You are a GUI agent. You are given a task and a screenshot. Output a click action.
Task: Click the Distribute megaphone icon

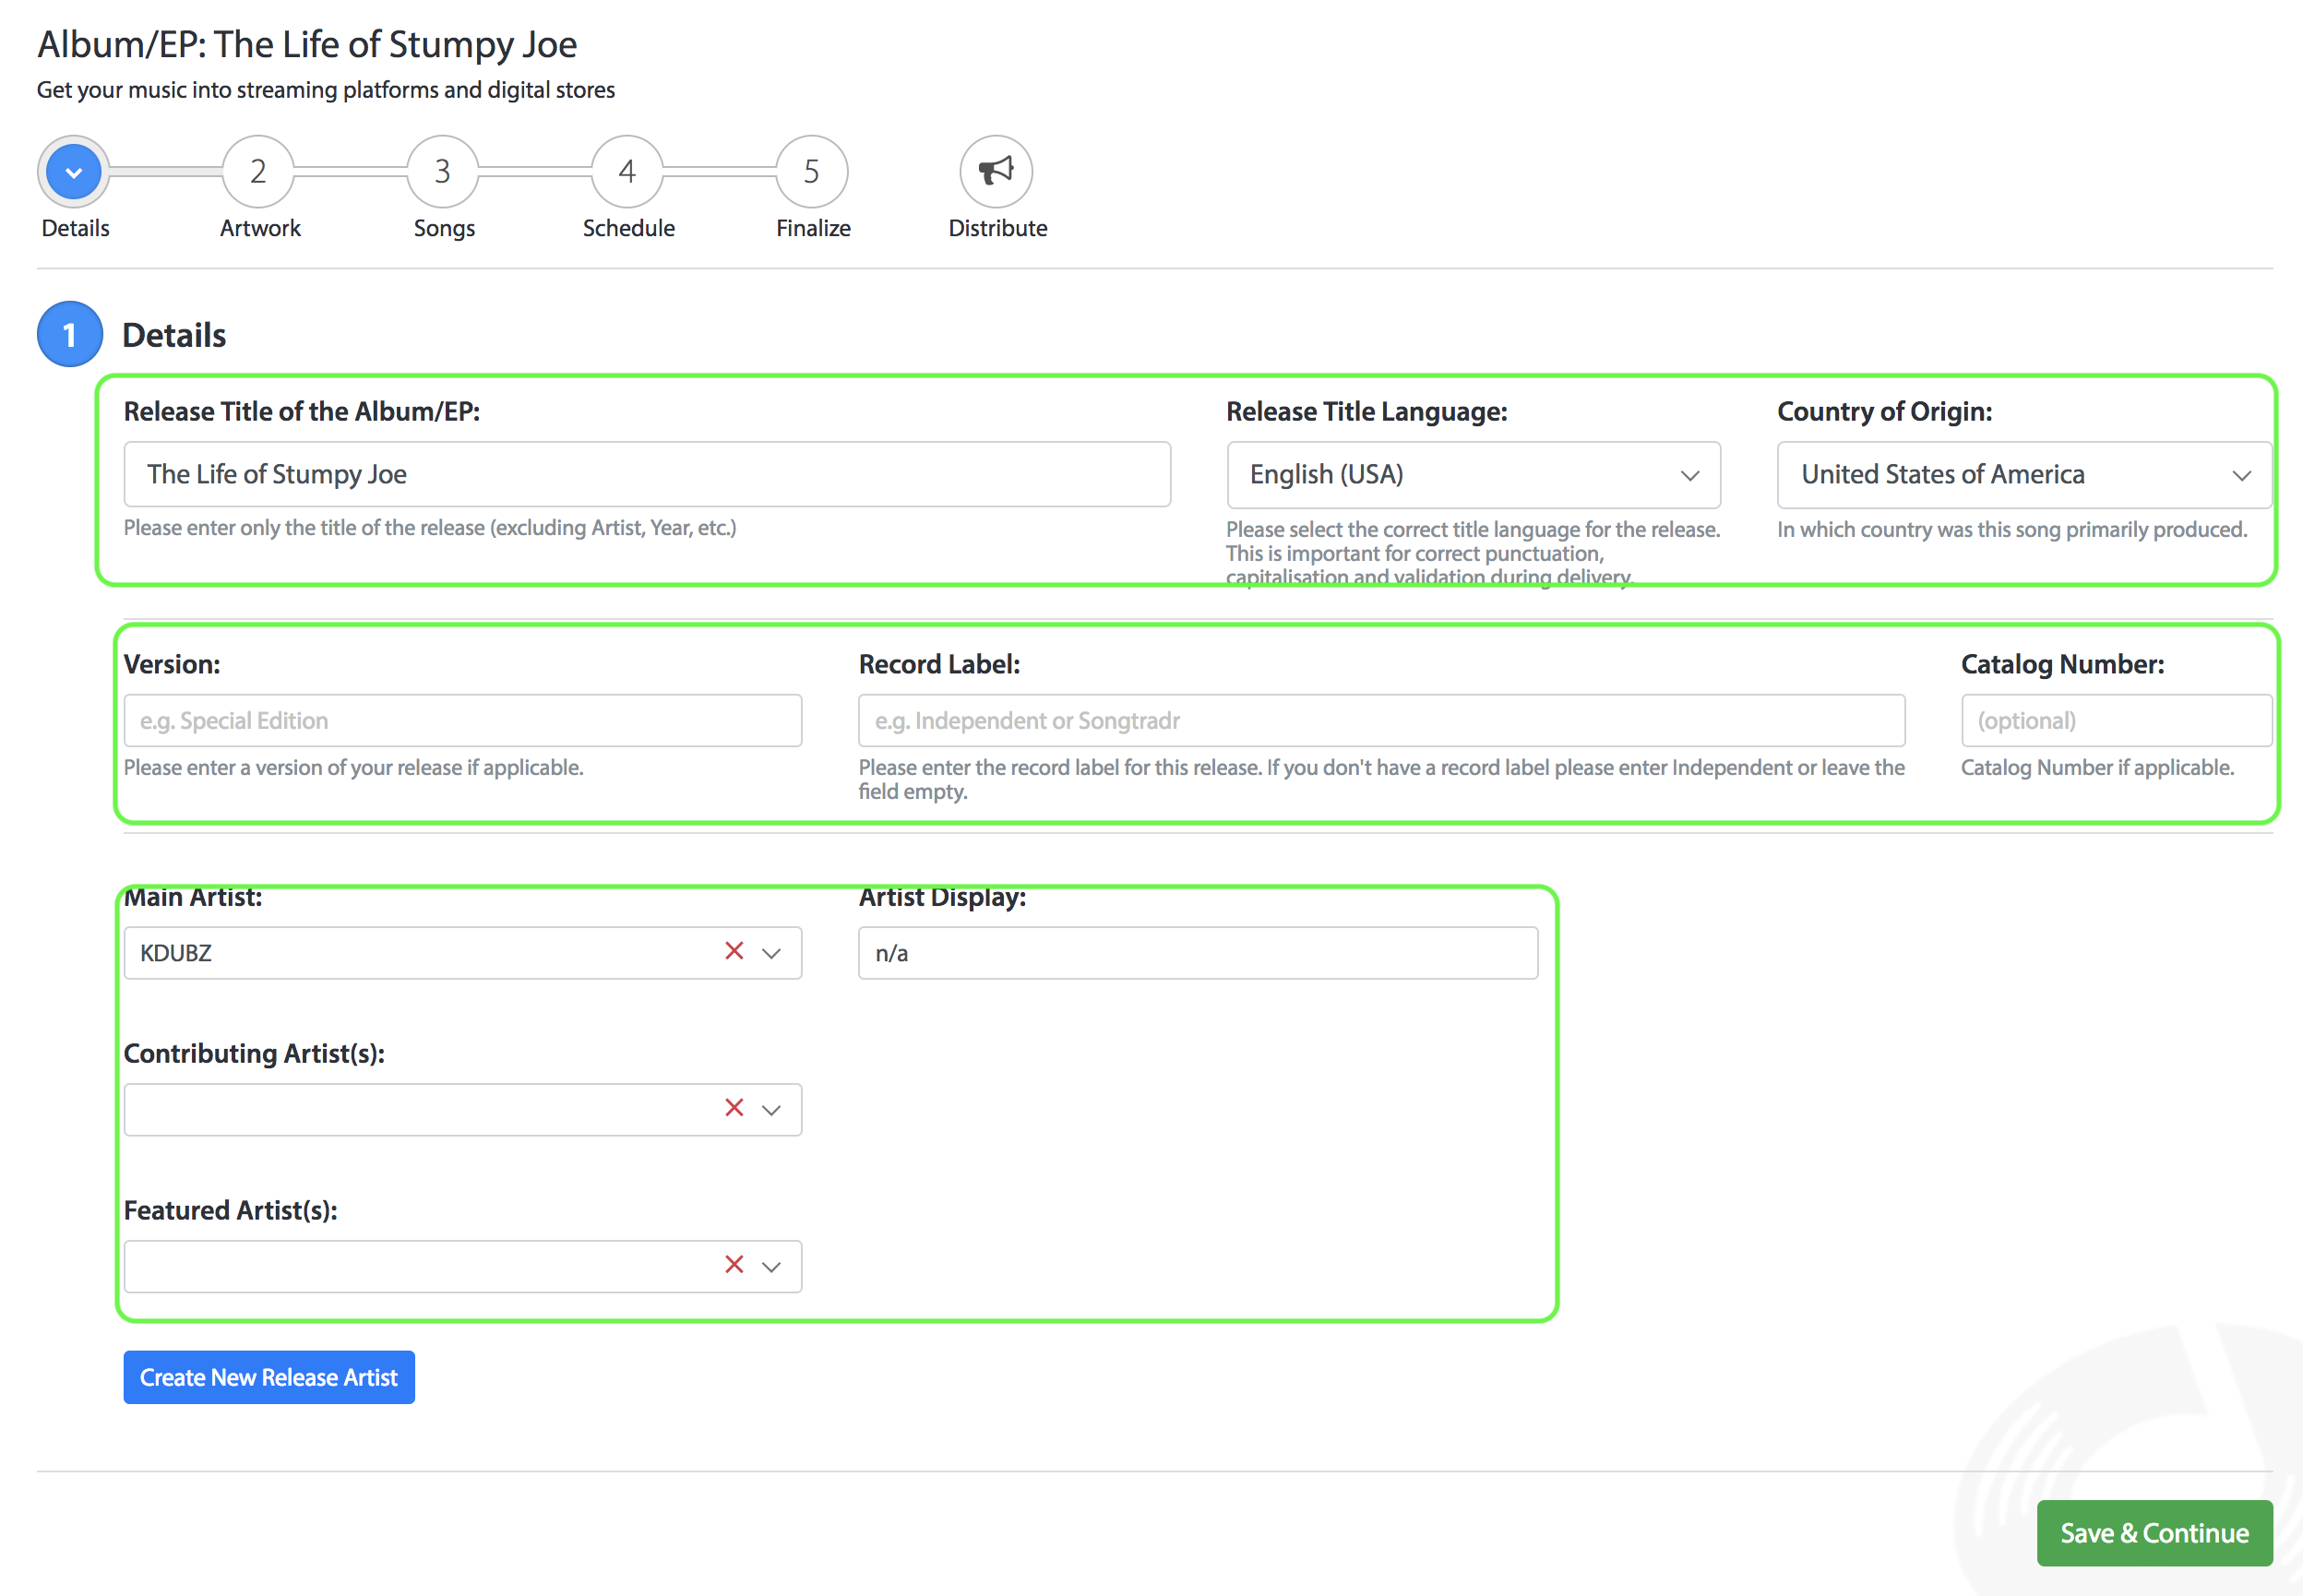[x=996, y=172]
